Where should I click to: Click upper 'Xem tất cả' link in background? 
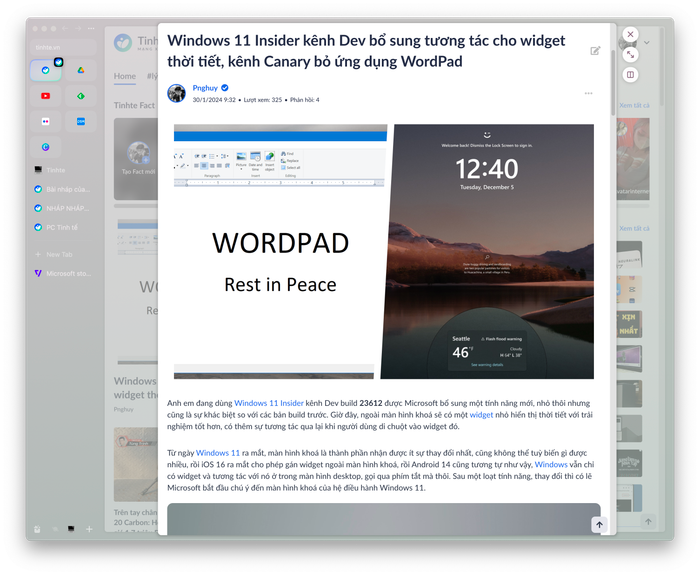634,105
